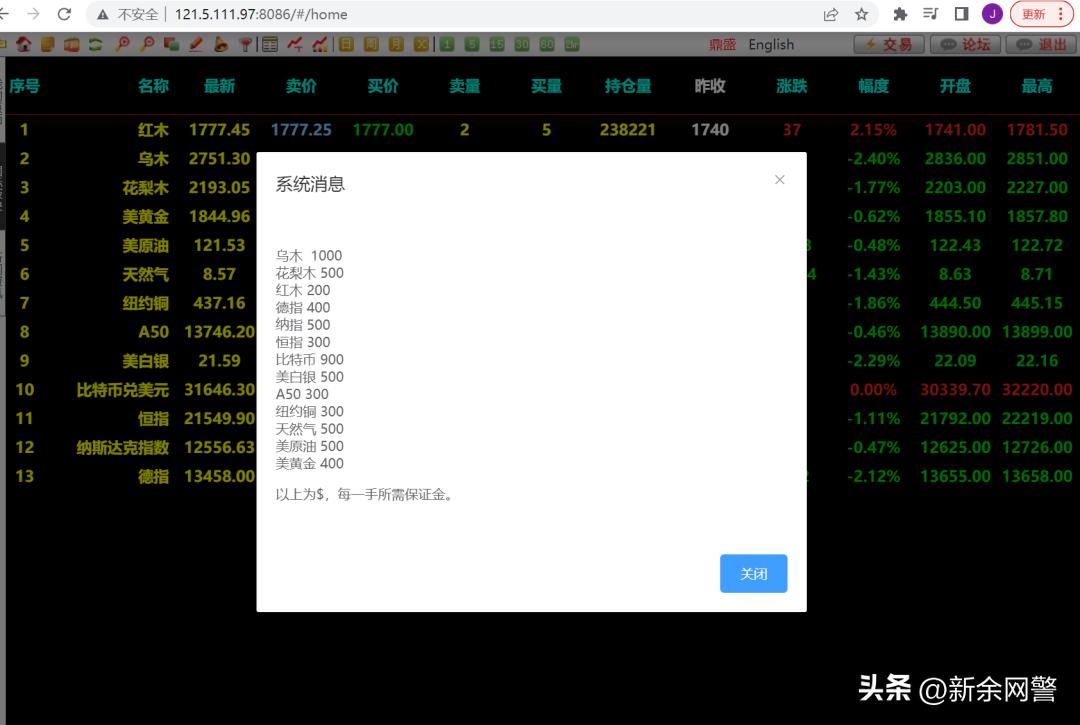Select the 鼎盛 menu label
Image resolution: width=1080 pixels, height=725 pixels.
click(x=723, y=44)
